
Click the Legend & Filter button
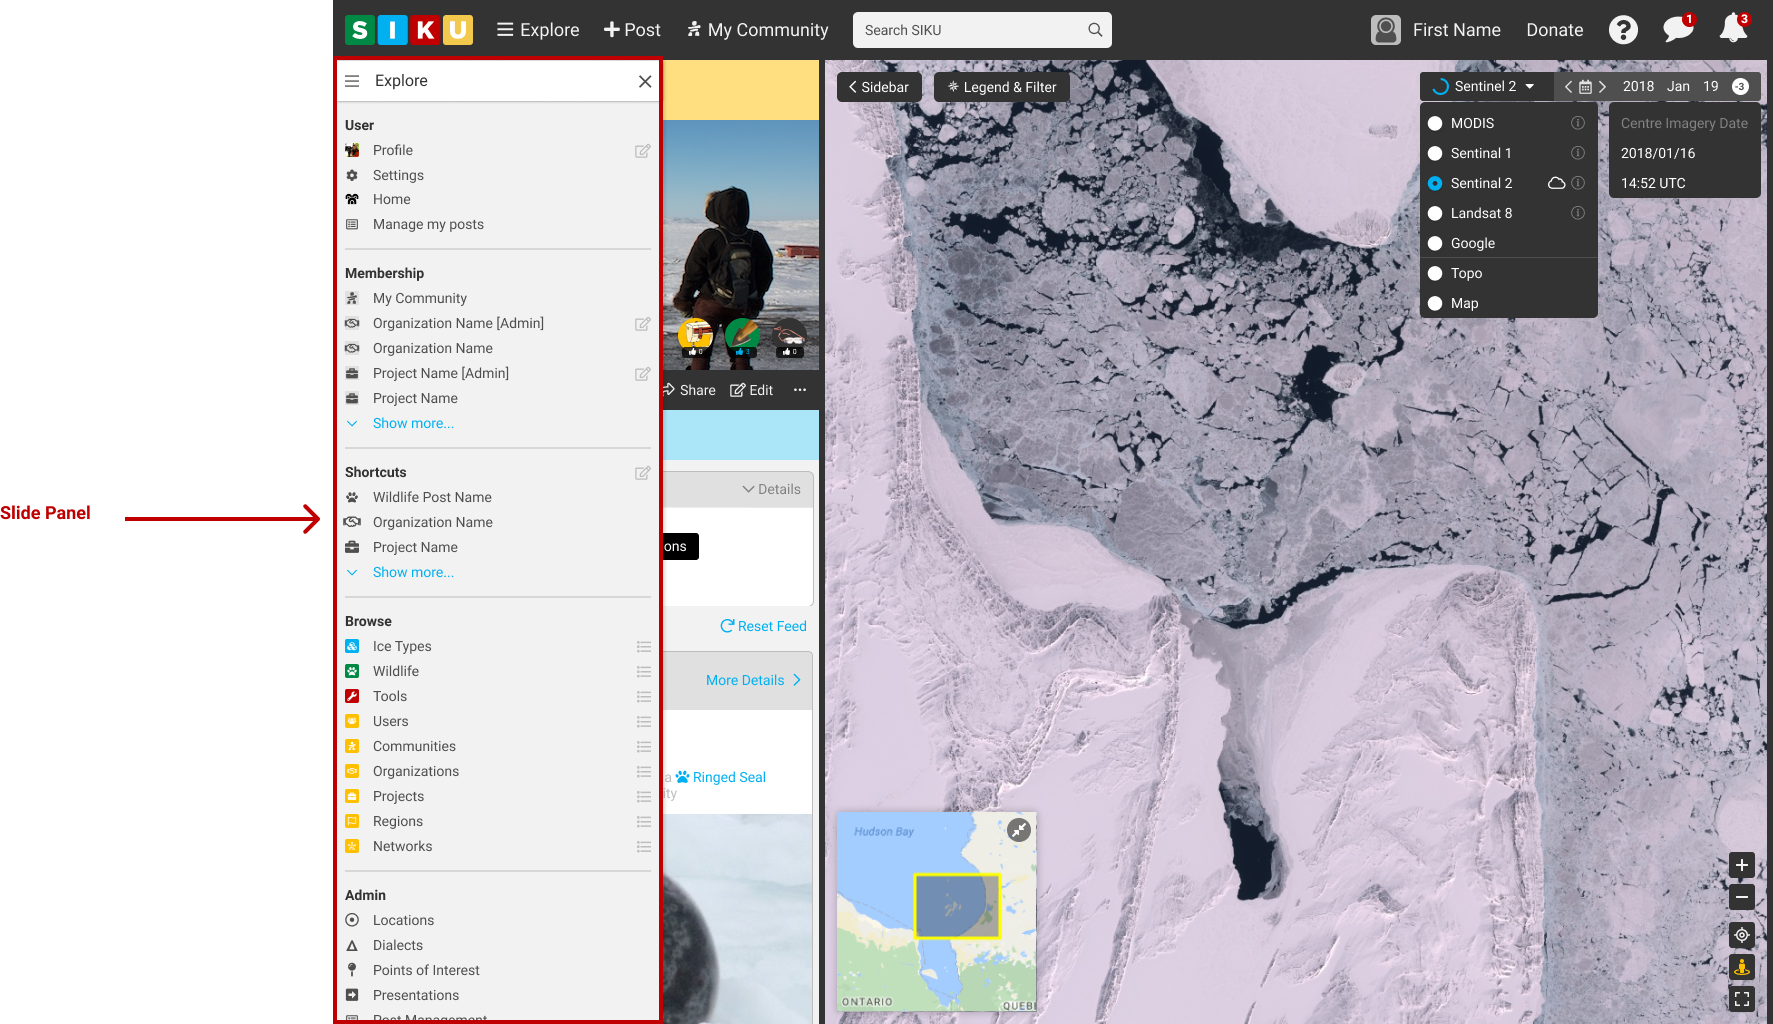coord(1002,87)
